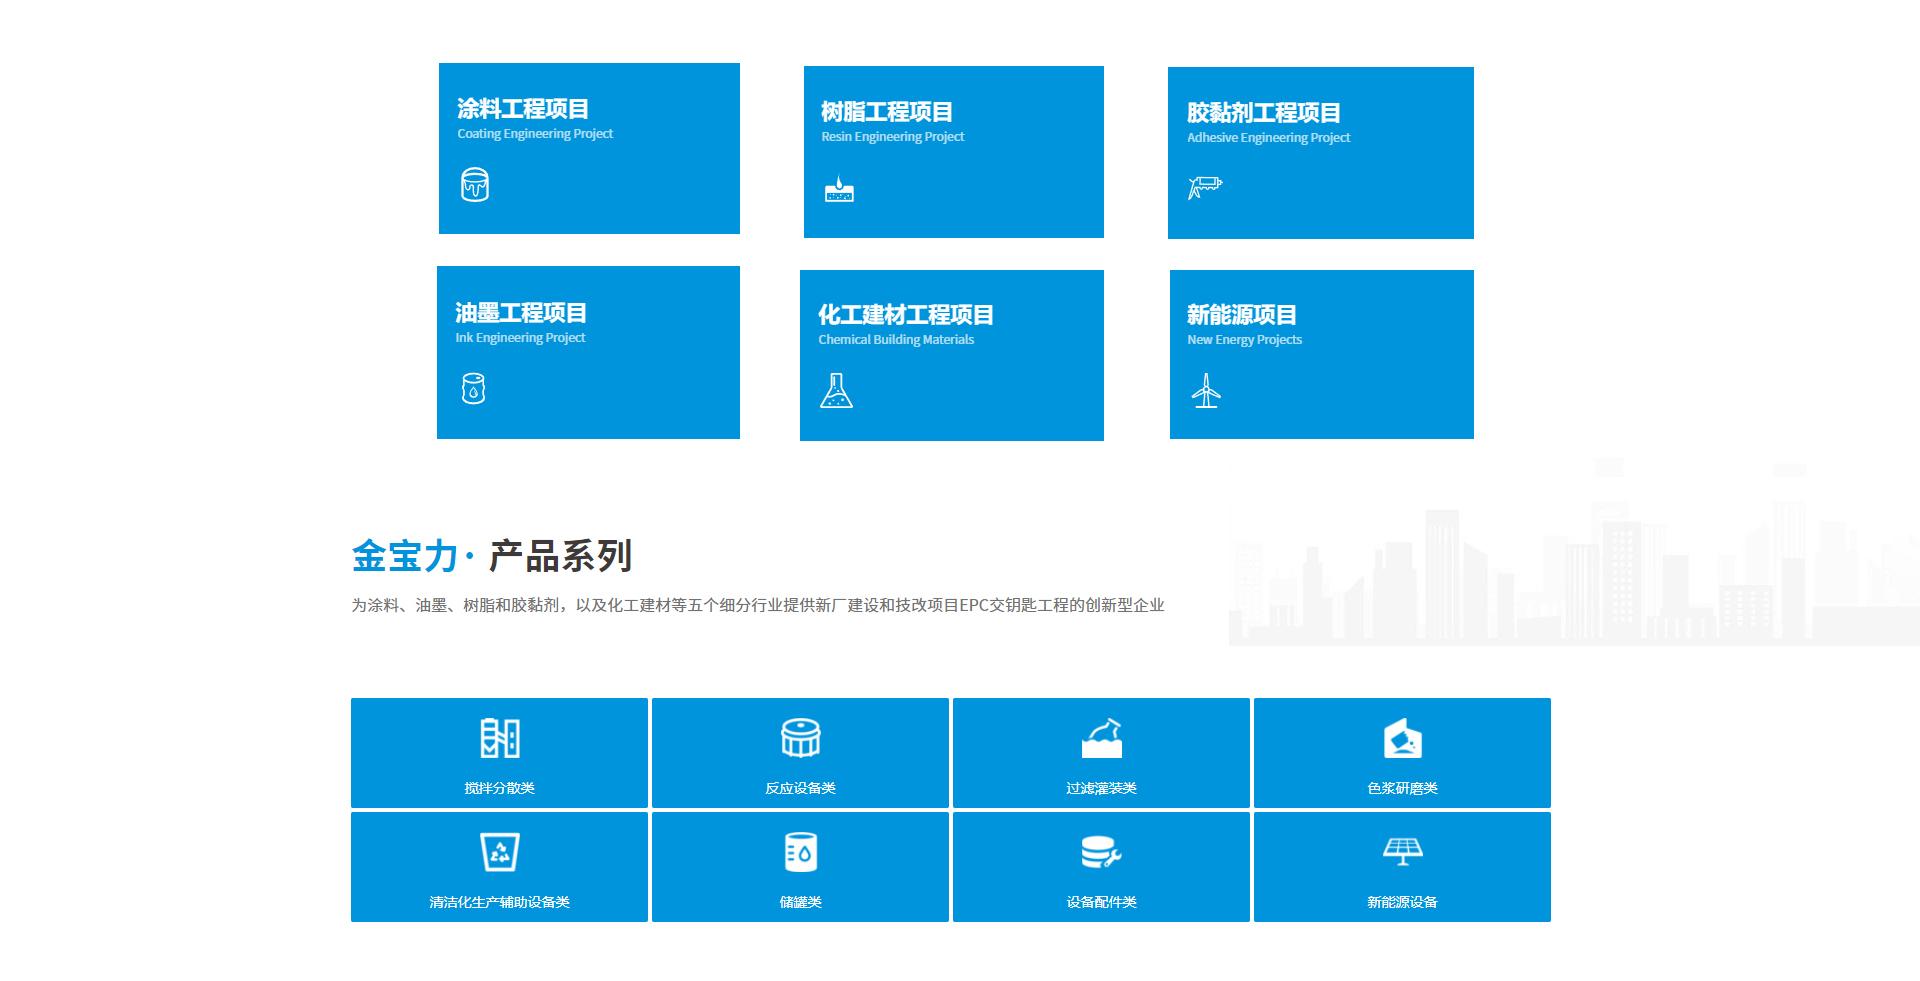Click the wind turbine icon in 新能源项目 card

point(1206,390)
